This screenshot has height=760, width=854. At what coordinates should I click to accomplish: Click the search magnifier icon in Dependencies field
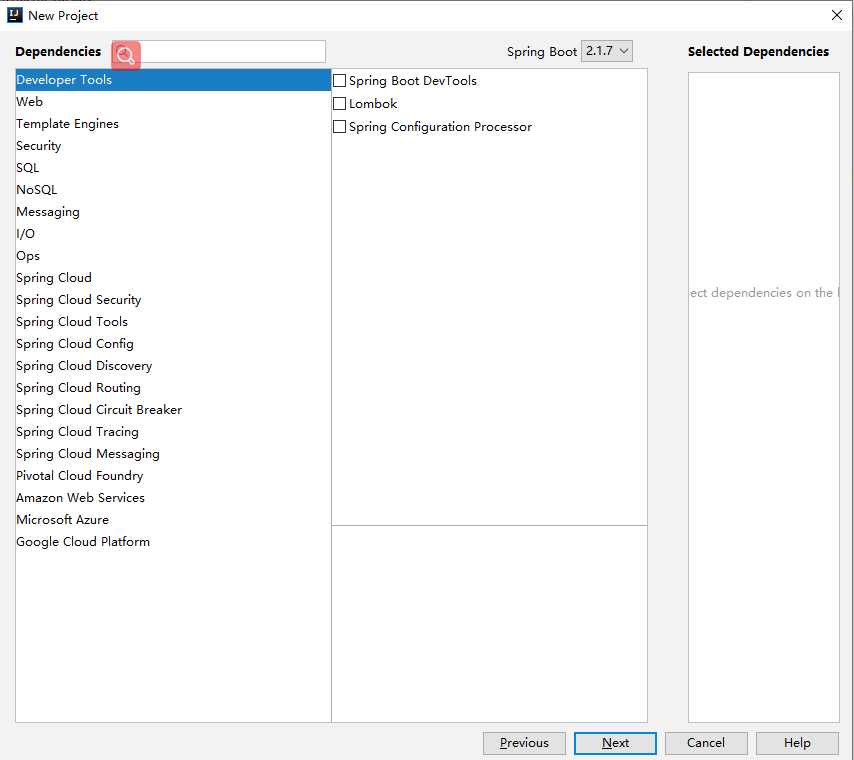[126, 55]
